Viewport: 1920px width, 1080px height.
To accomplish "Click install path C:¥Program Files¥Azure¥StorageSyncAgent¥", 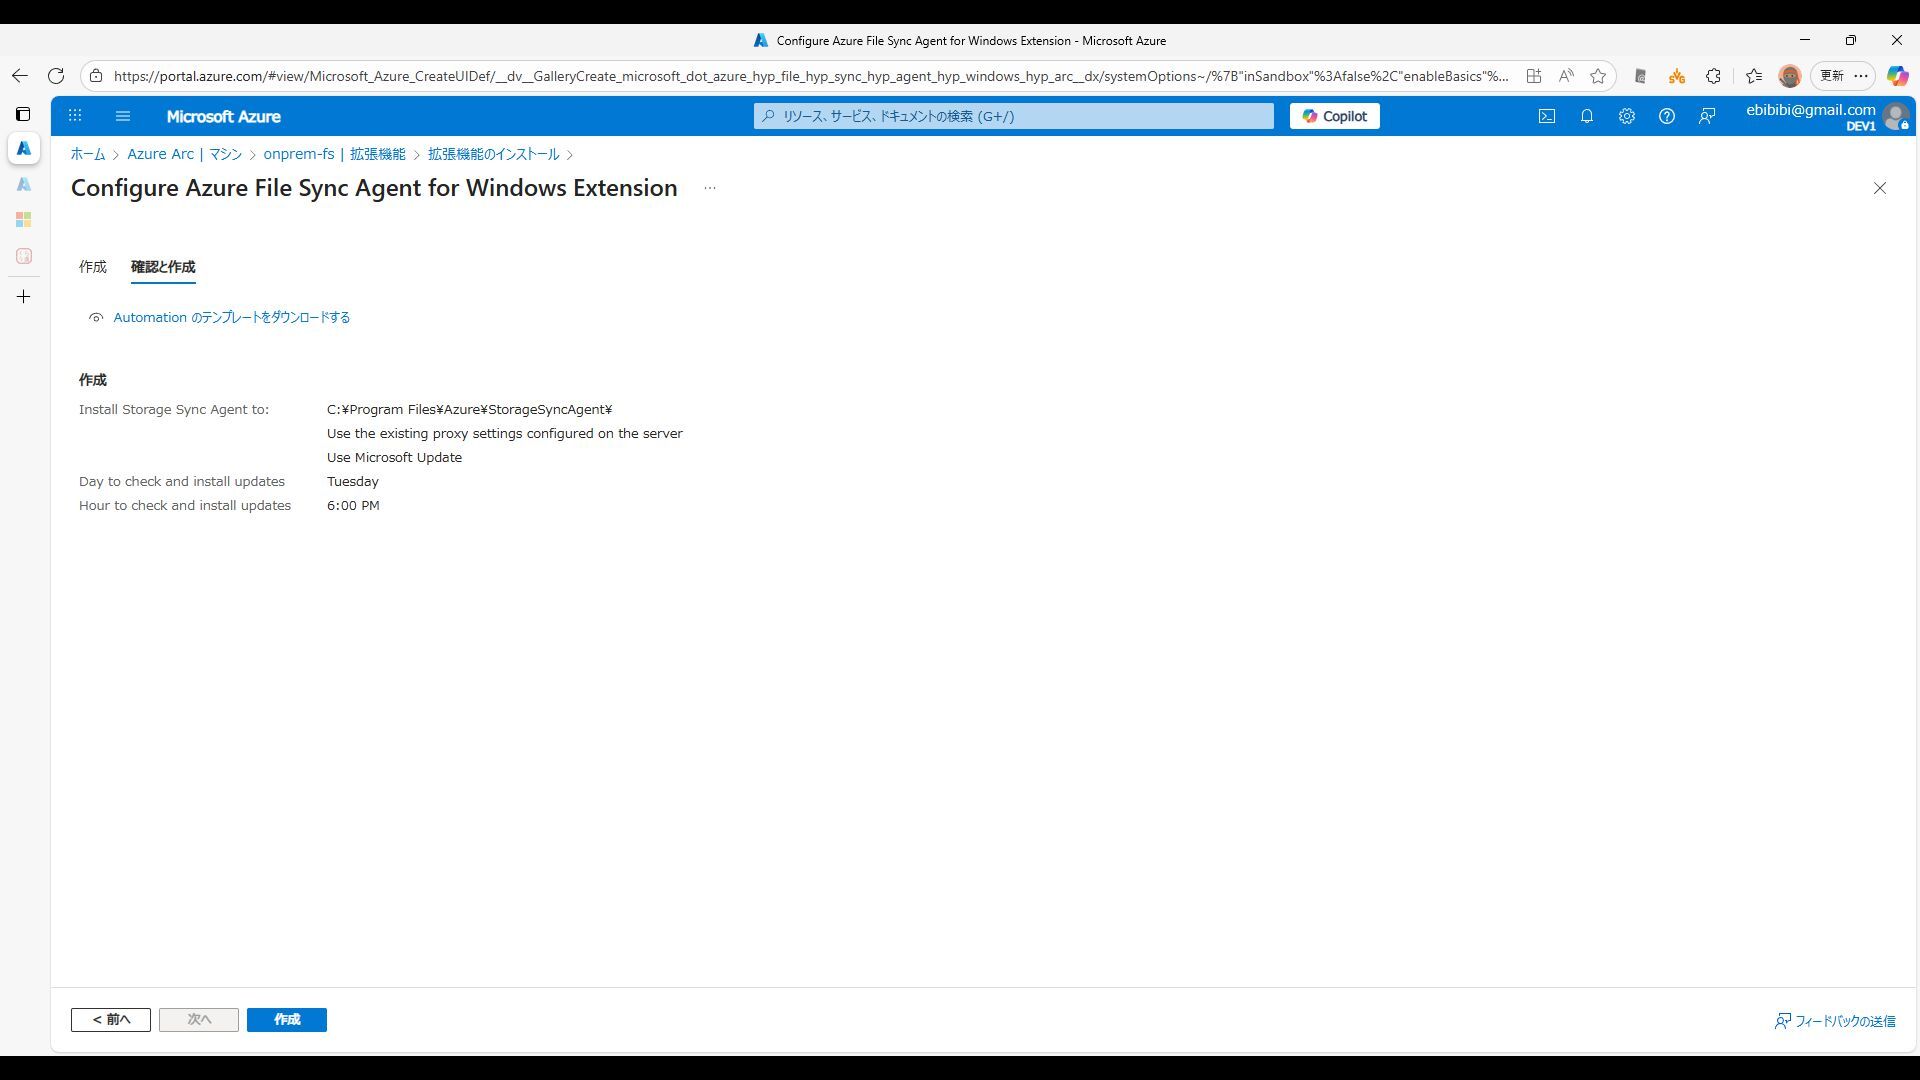I will click(469, 410).
